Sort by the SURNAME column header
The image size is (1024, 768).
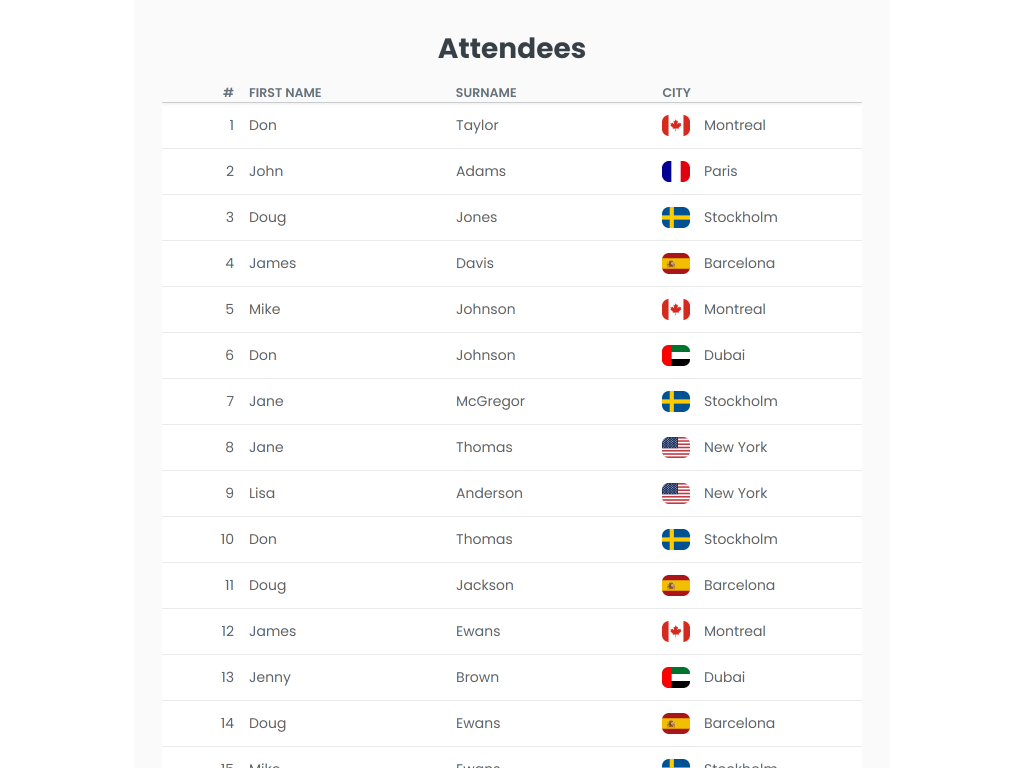click(486, 93)
